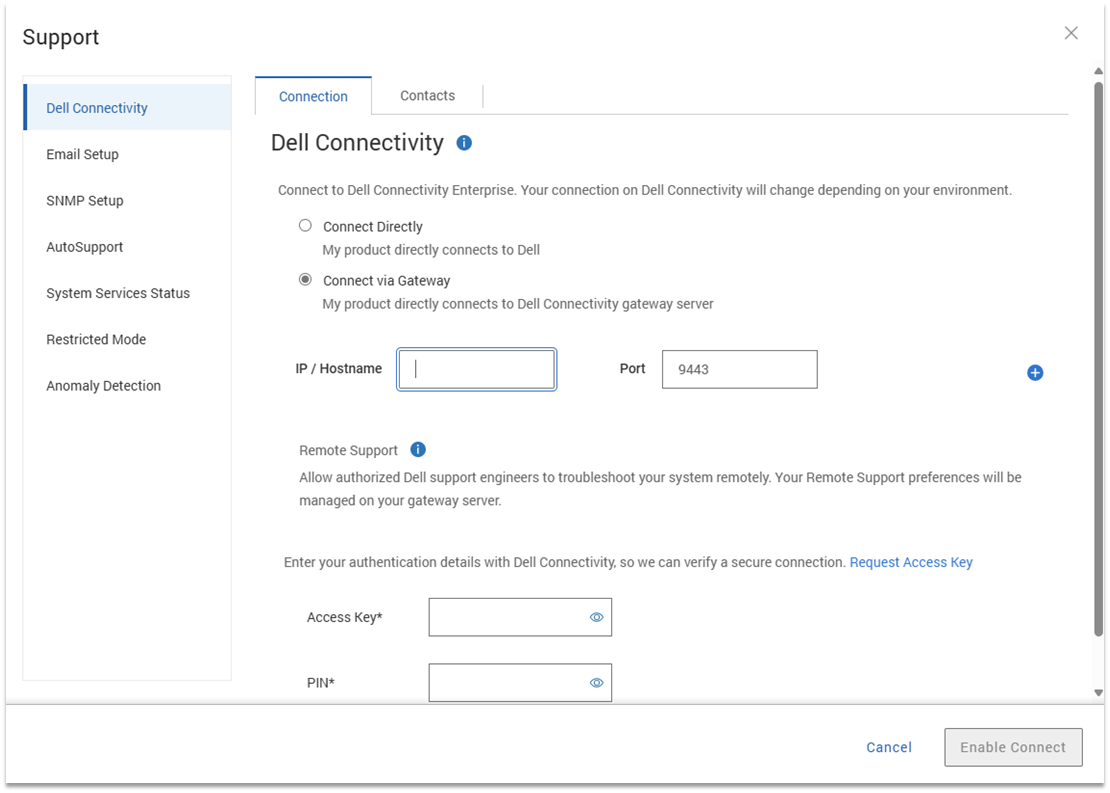
Task: Open the Anomaly Detection section
Action: coord(103,386)
